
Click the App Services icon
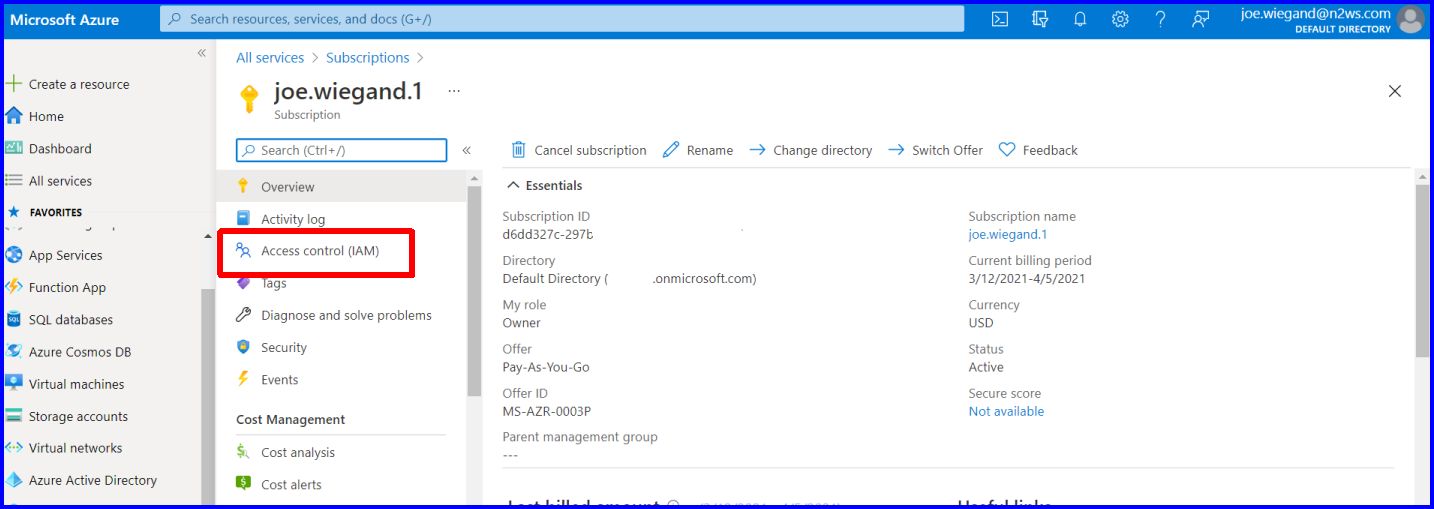[x=14, y=255]
